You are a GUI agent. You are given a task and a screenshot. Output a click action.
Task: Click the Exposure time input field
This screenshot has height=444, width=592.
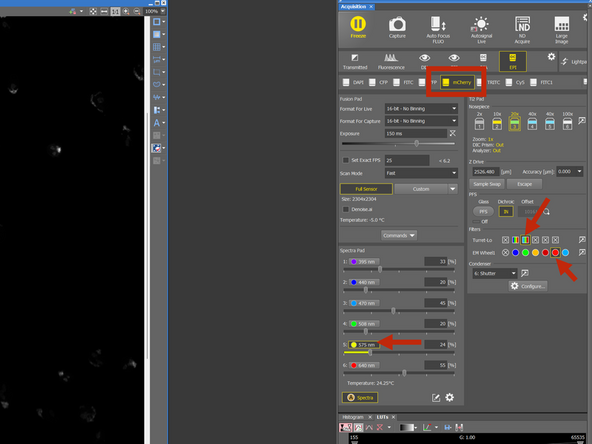pyautogui.click(x=415, y=134)
